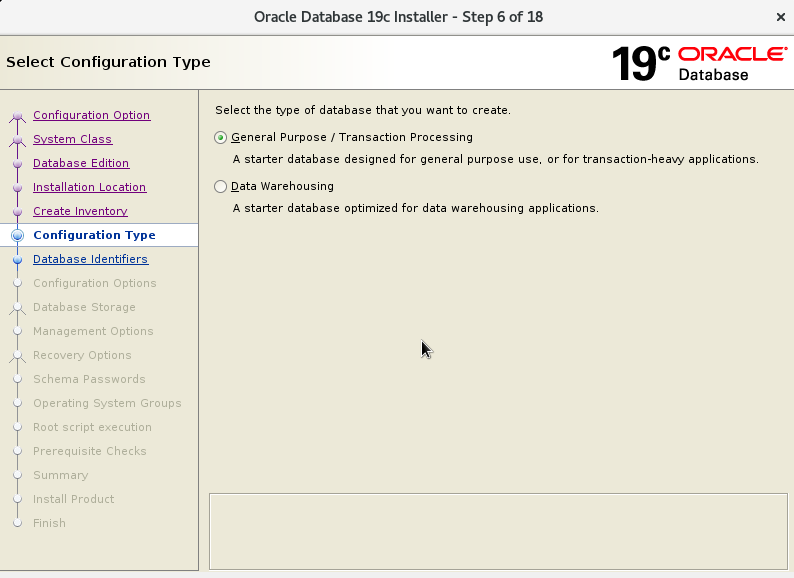Select Configuration Type in the step list

[x=94, y=235]
